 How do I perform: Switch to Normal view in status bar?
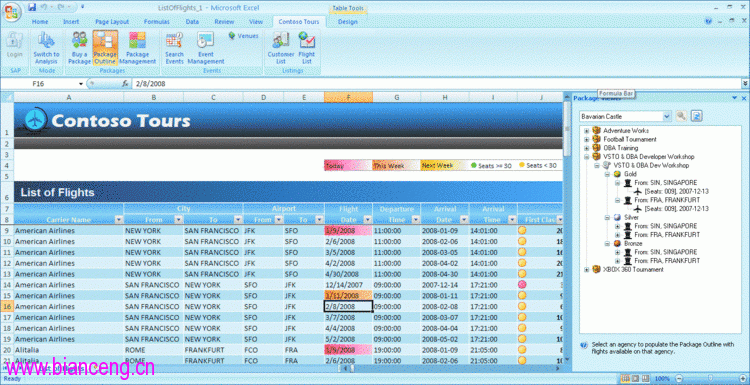tap(626, 379)
